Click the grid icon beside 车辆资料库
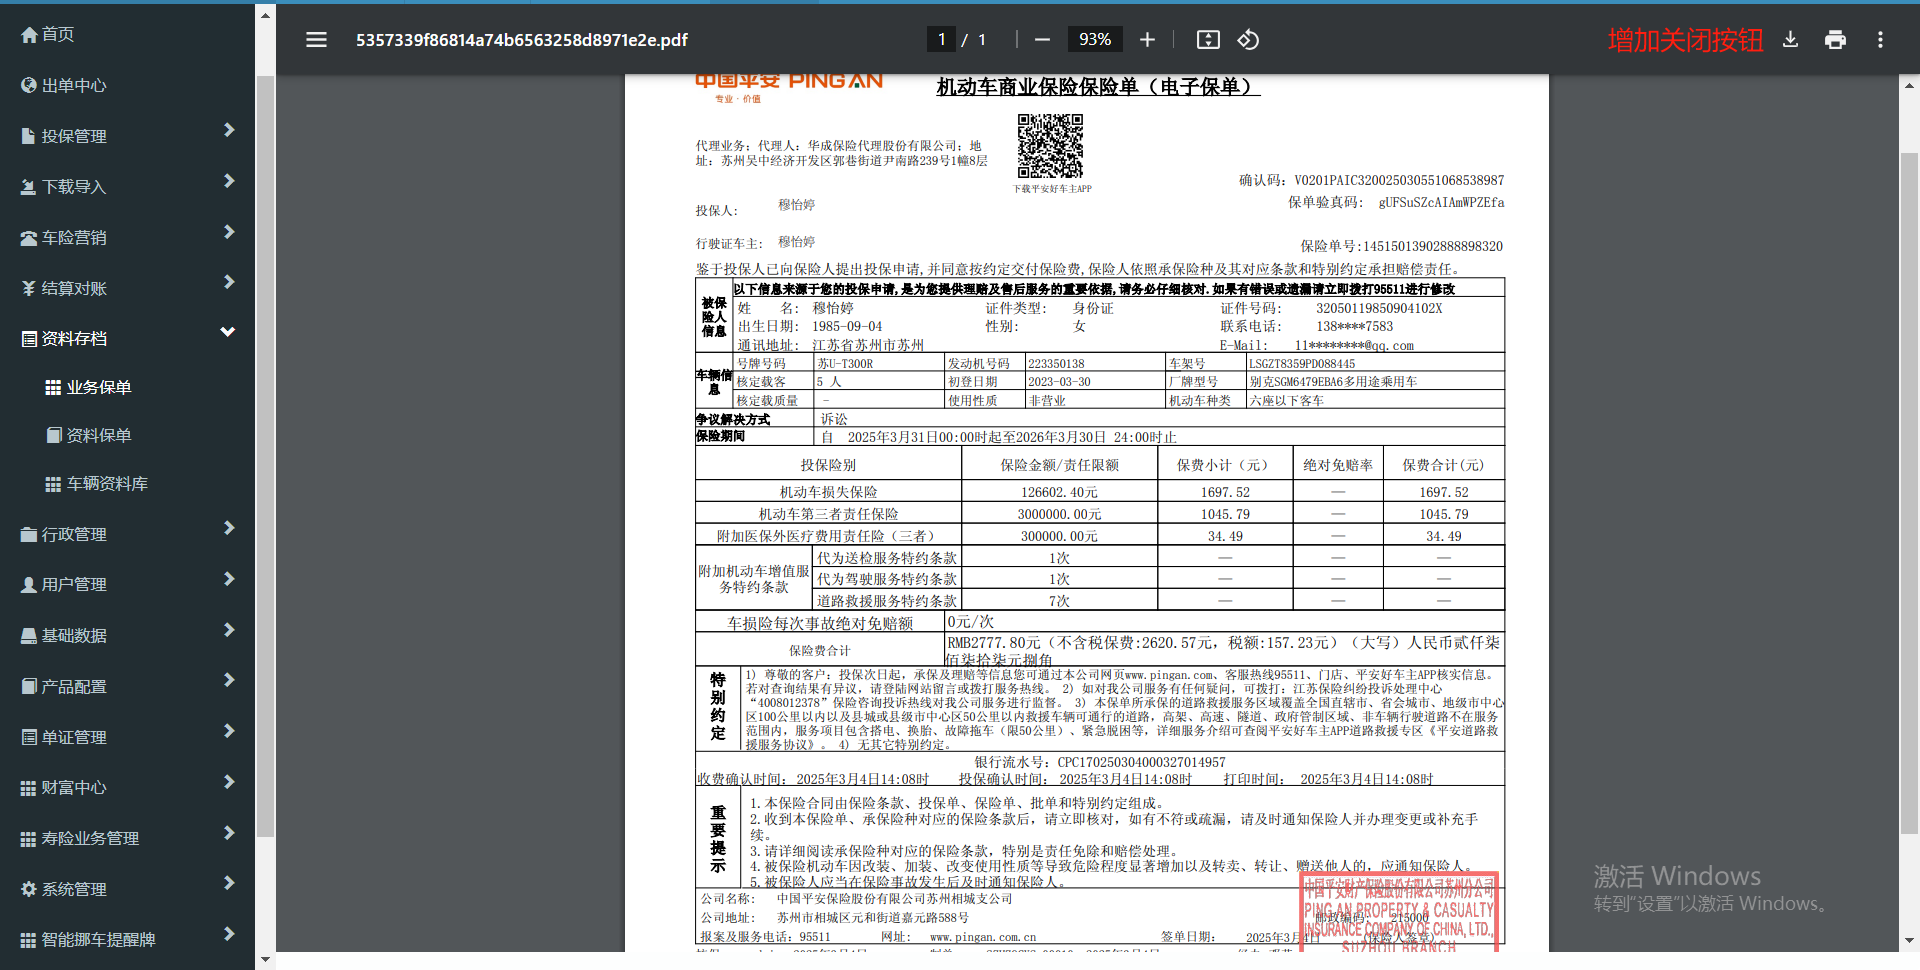 click(54, 484)
